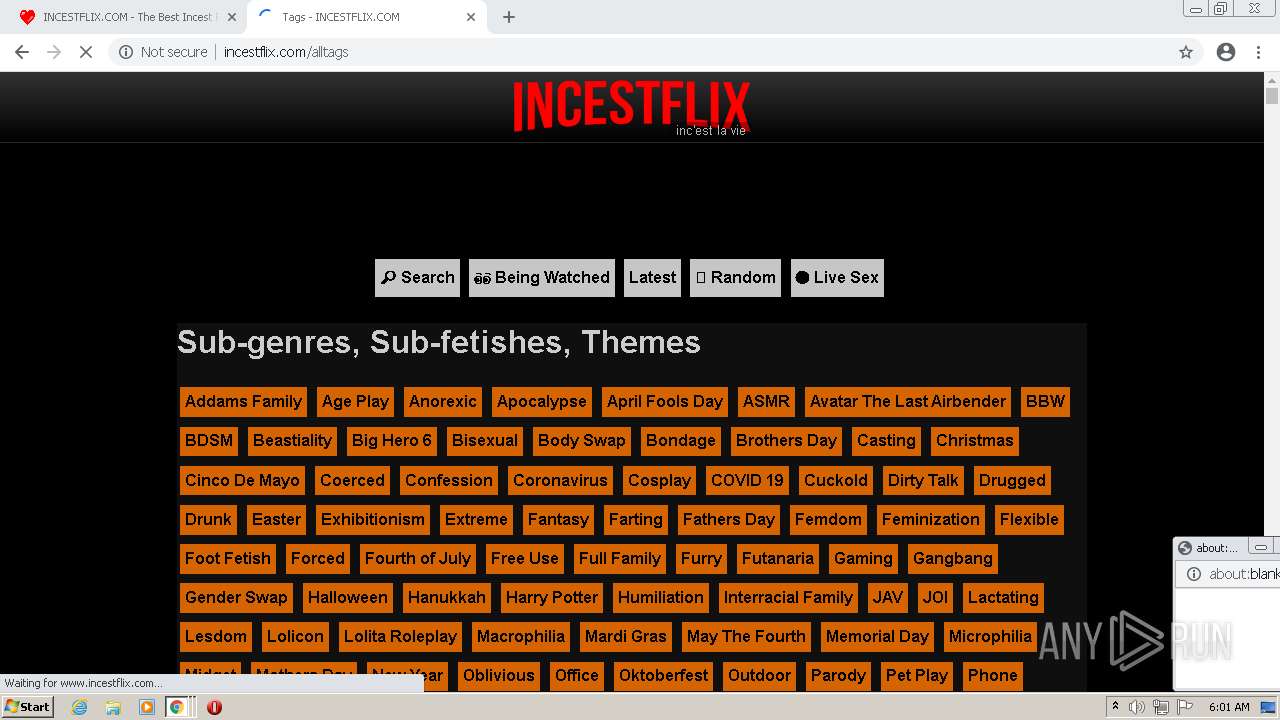The height and width of the screenshot is (720, 1280).
Task: Choose the Hanukkah tag
Action: pyautogui.click(x=446, y=598)
